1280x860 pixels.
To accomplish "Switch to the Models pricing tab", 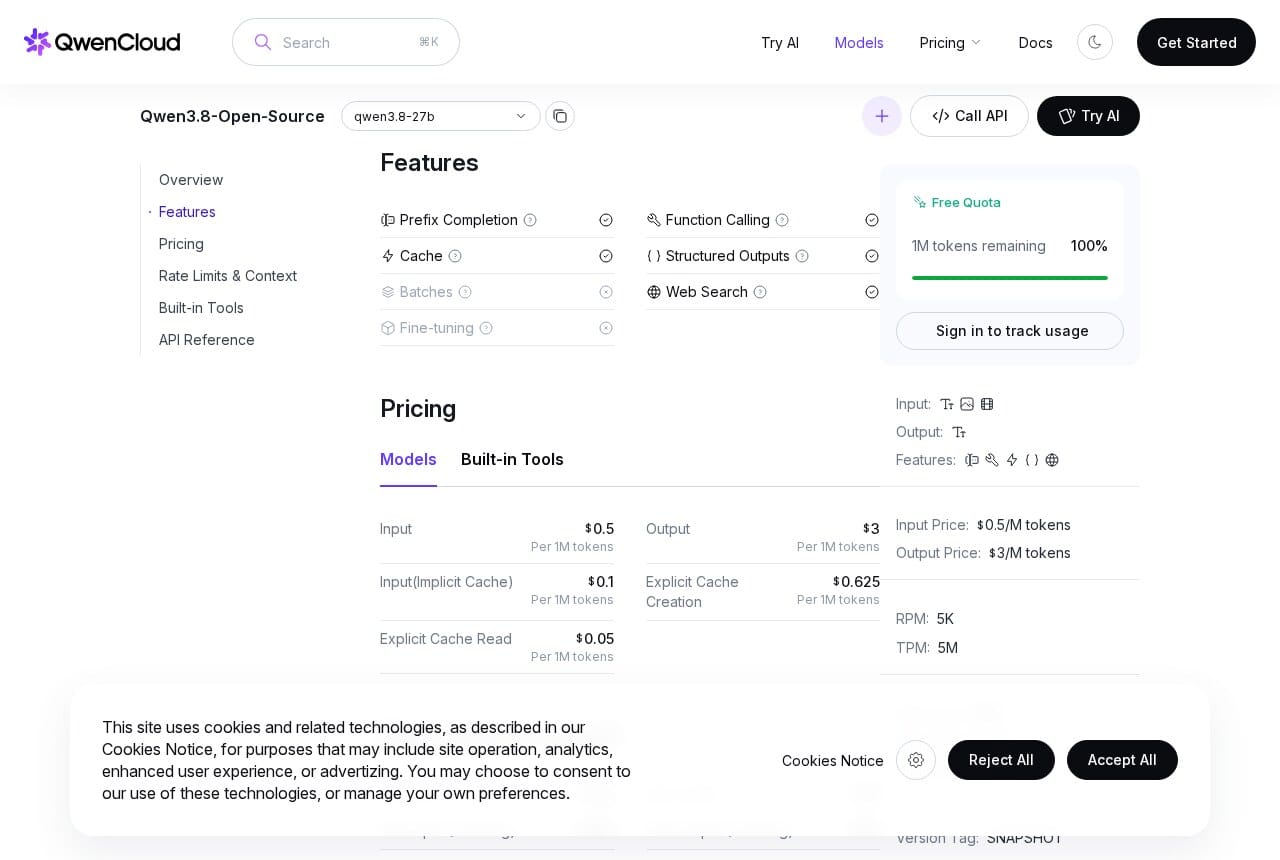I will [x=408, y=460].
